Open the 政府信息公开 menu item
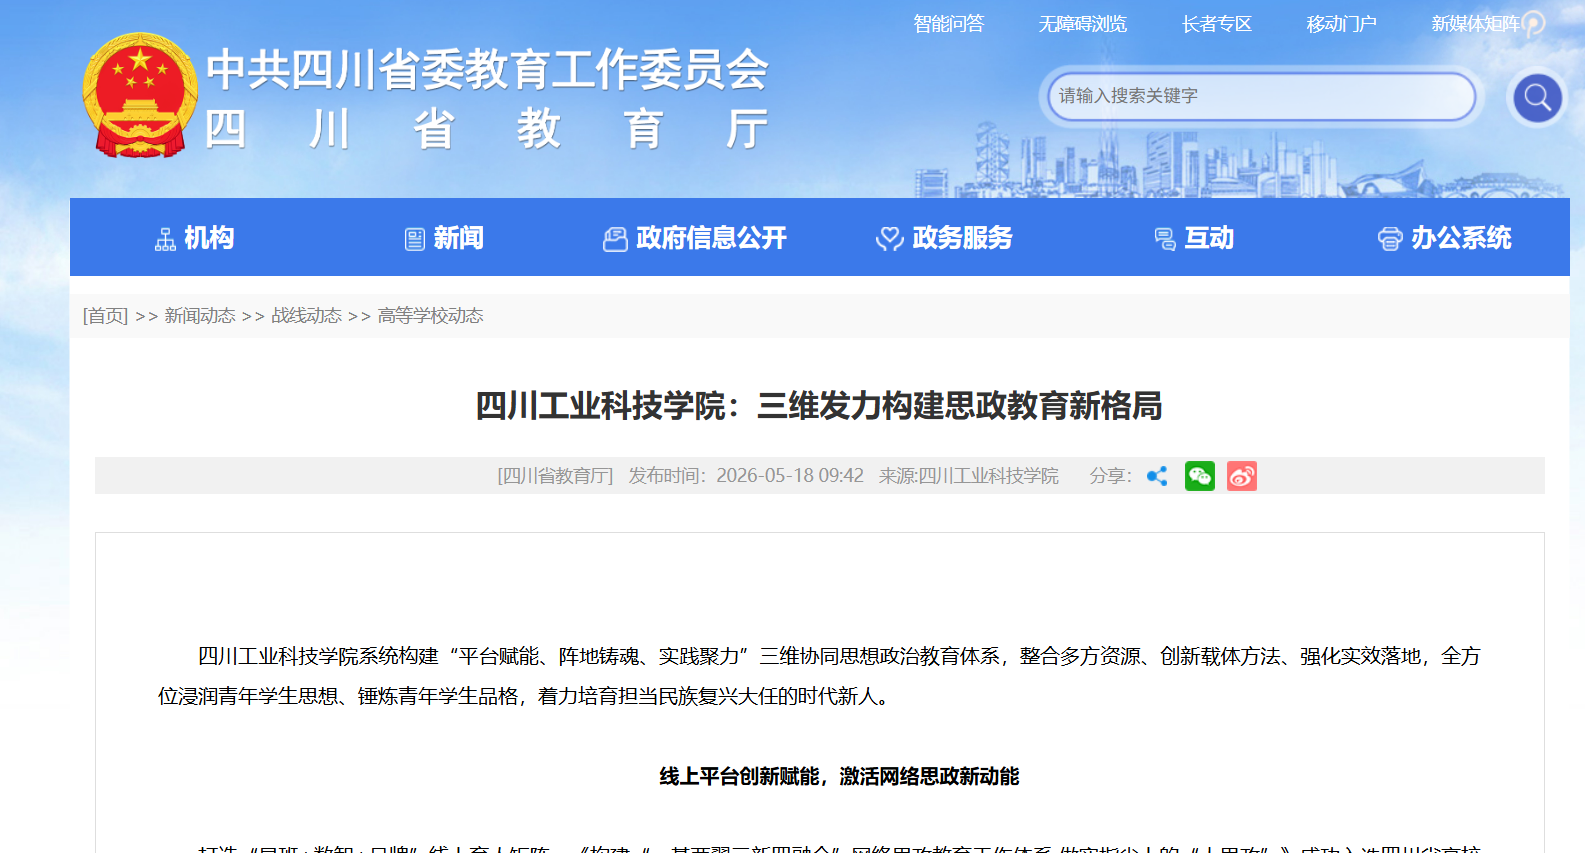The height and width of the screenshot is (853, 1585). click(x=695, y=238)
